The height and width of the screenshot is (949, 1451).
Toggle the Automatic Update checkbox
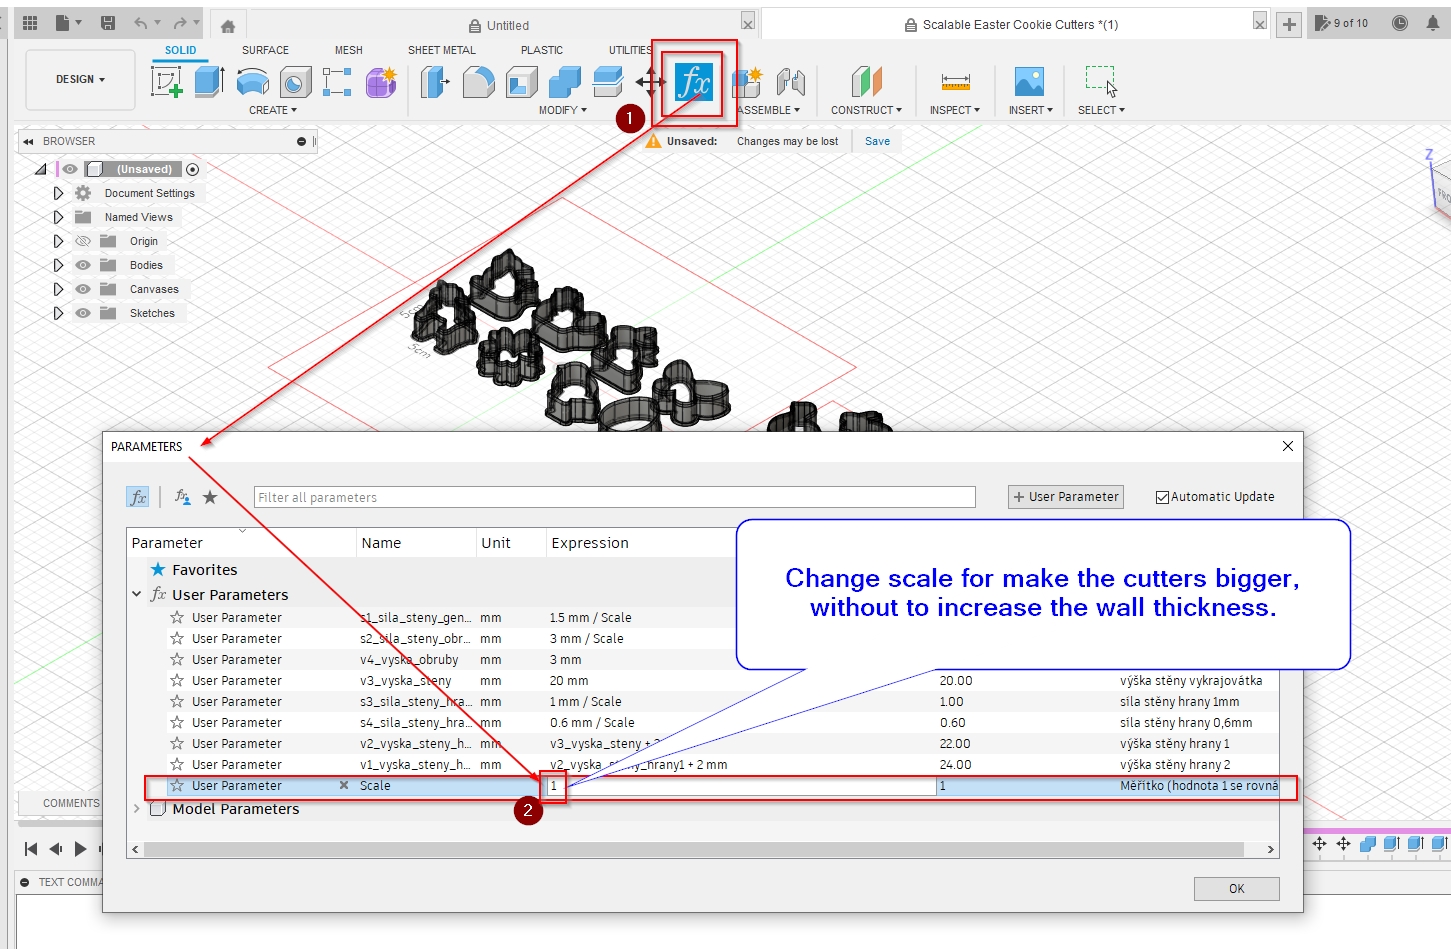(x=1162, y=497)
